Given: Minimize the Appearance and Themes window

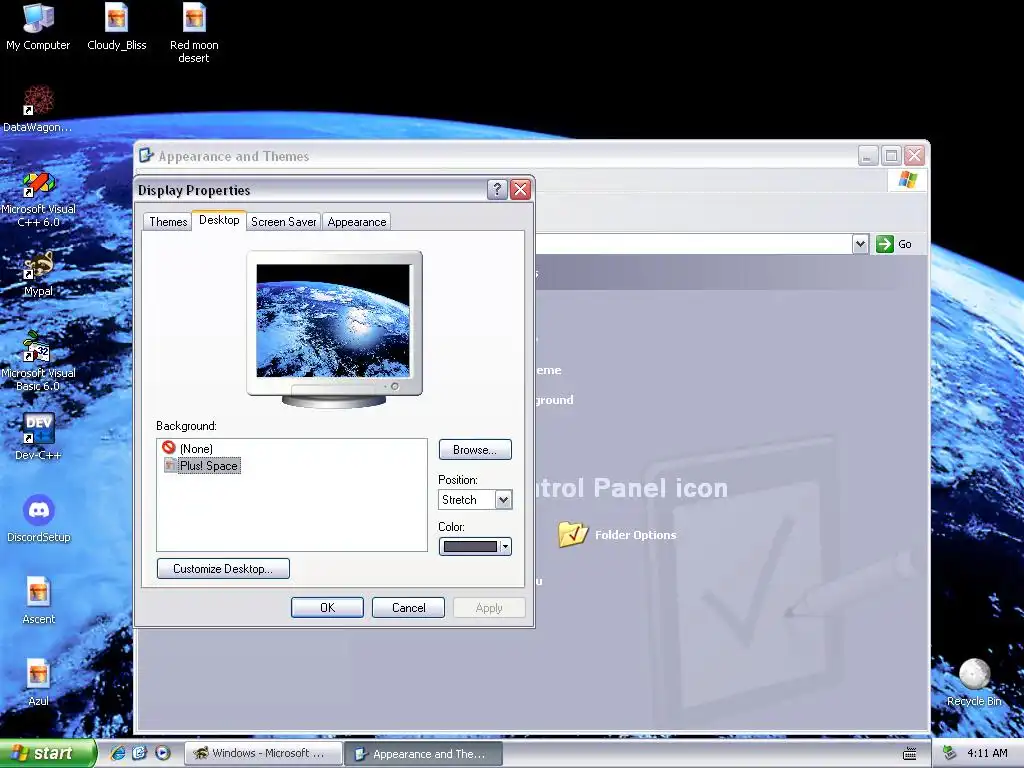Looking at the screenshot, I should 868,155.
